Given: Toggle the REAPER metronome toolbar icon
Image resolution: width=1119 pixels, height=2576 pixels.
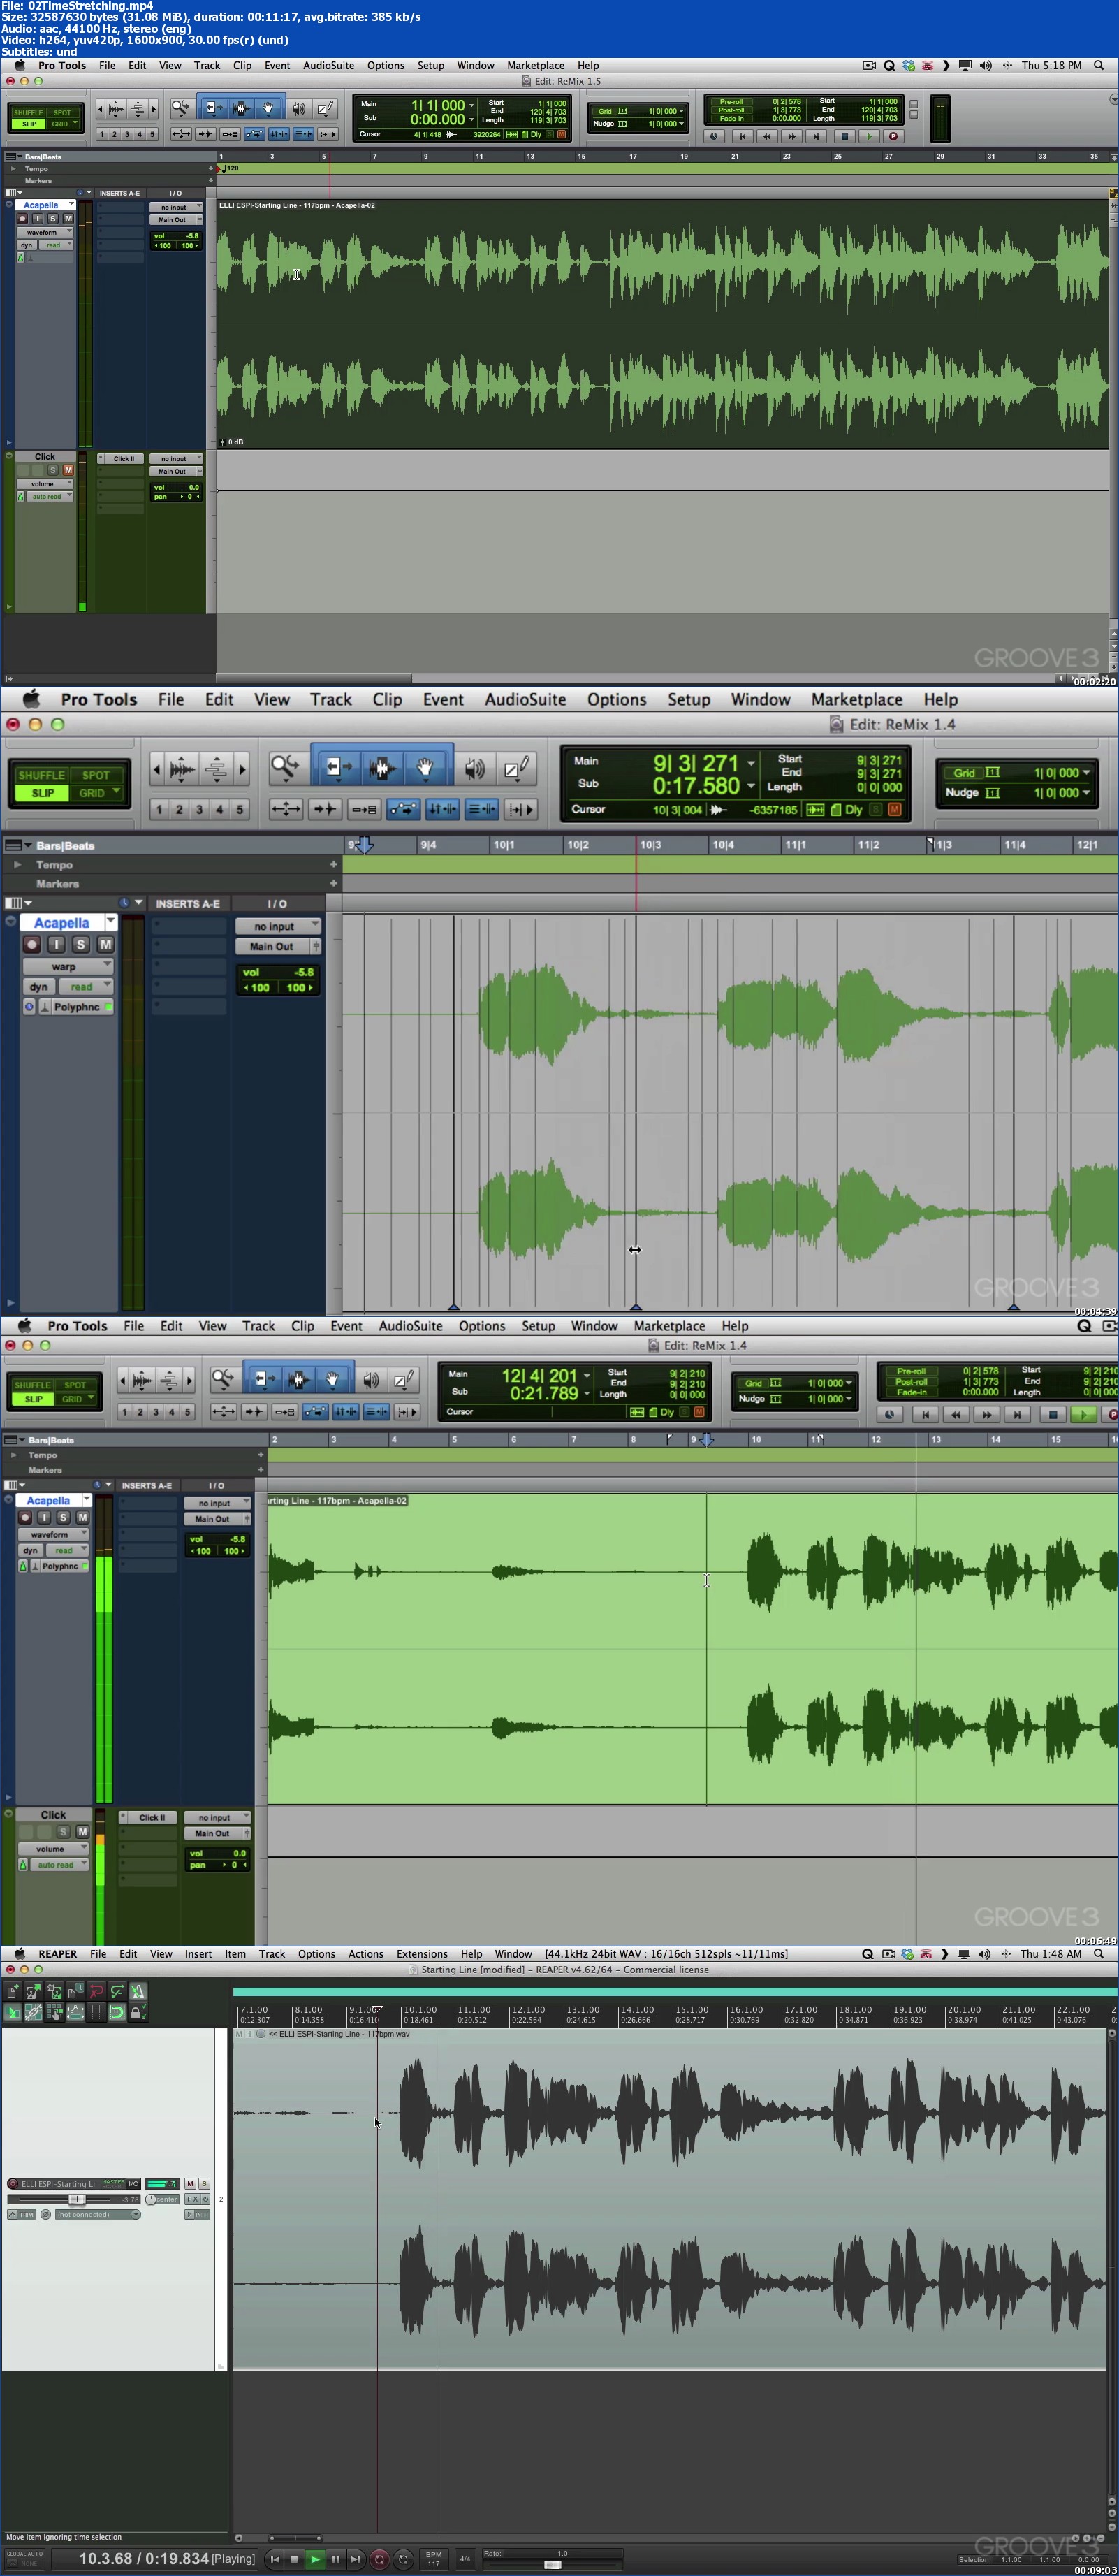Looking at the screenshot, I should (x=138, y=1992).
